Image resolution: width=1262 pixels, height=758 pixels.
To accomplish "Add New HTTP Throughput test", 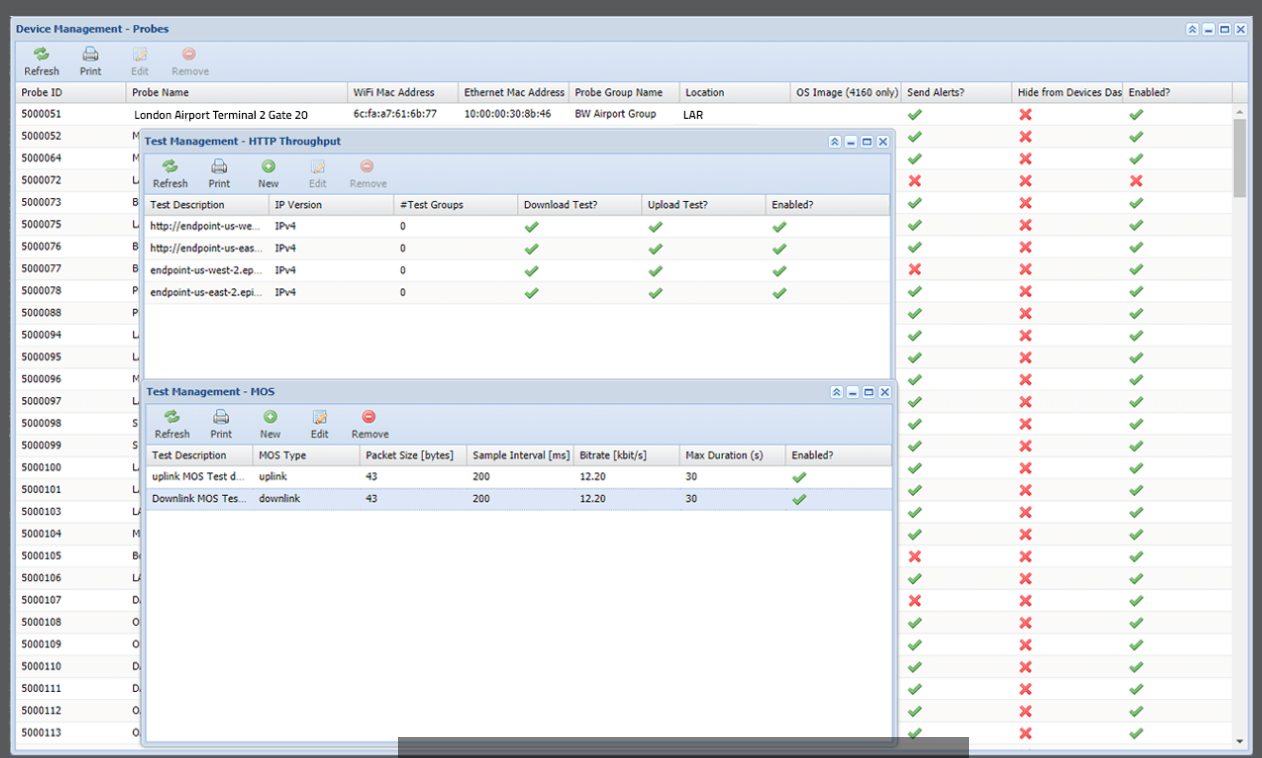I will [x=268, y=167].
